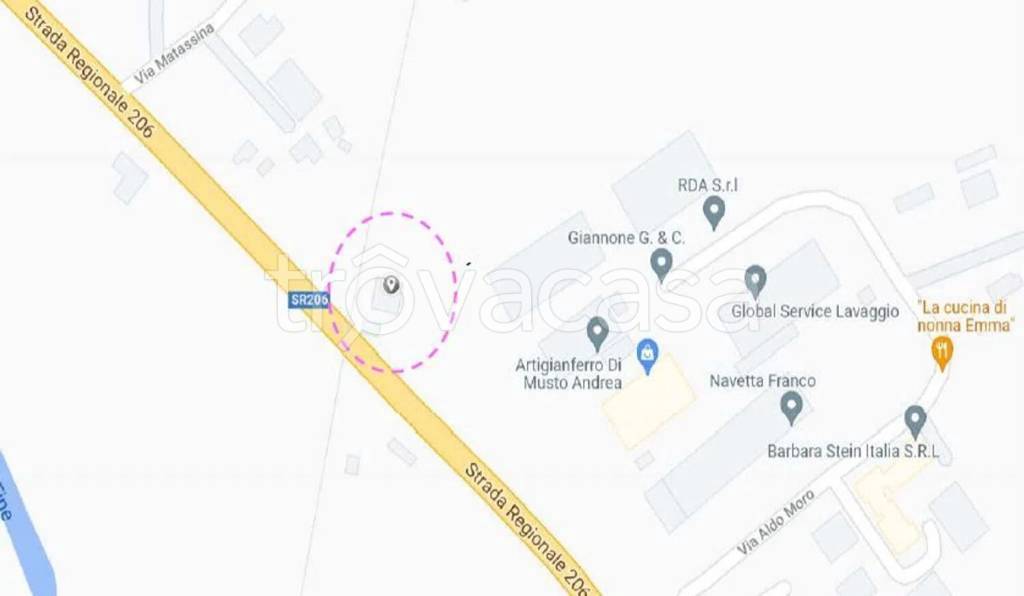Screen dimensions: 1024x596
Task: Click the upper Strada Regionale 206 label
Action: (x=89, y=72)
